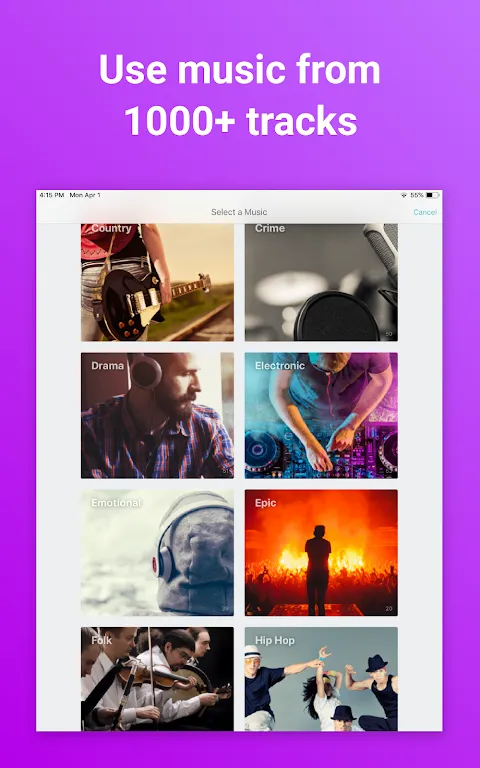Click the 4:15 PM clock

point(52,195)
